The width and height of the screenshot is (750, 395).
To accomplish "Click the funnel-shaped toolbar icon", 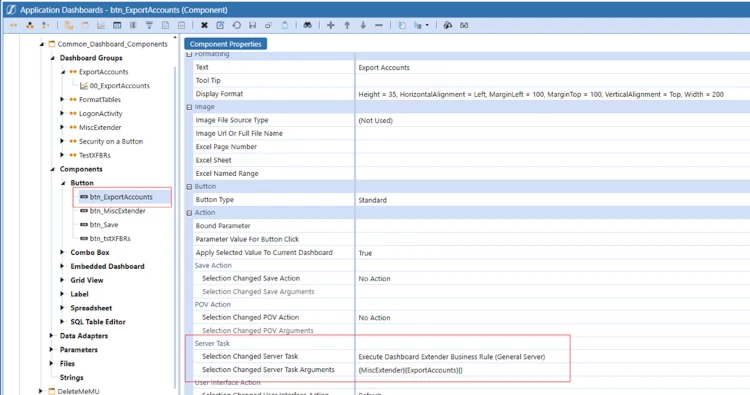I will [149, 25].
